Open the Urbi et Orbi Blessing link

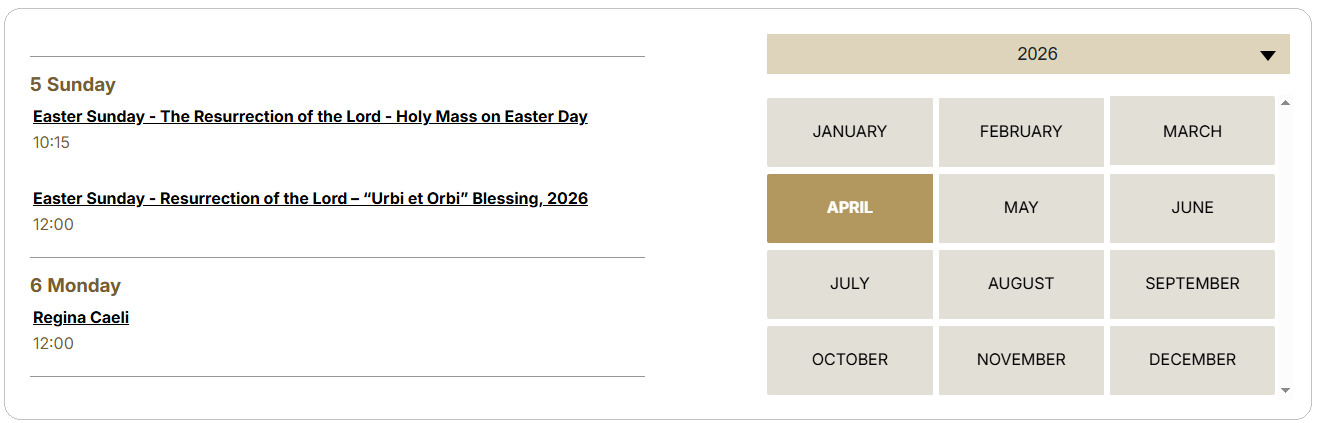(310, 199)
